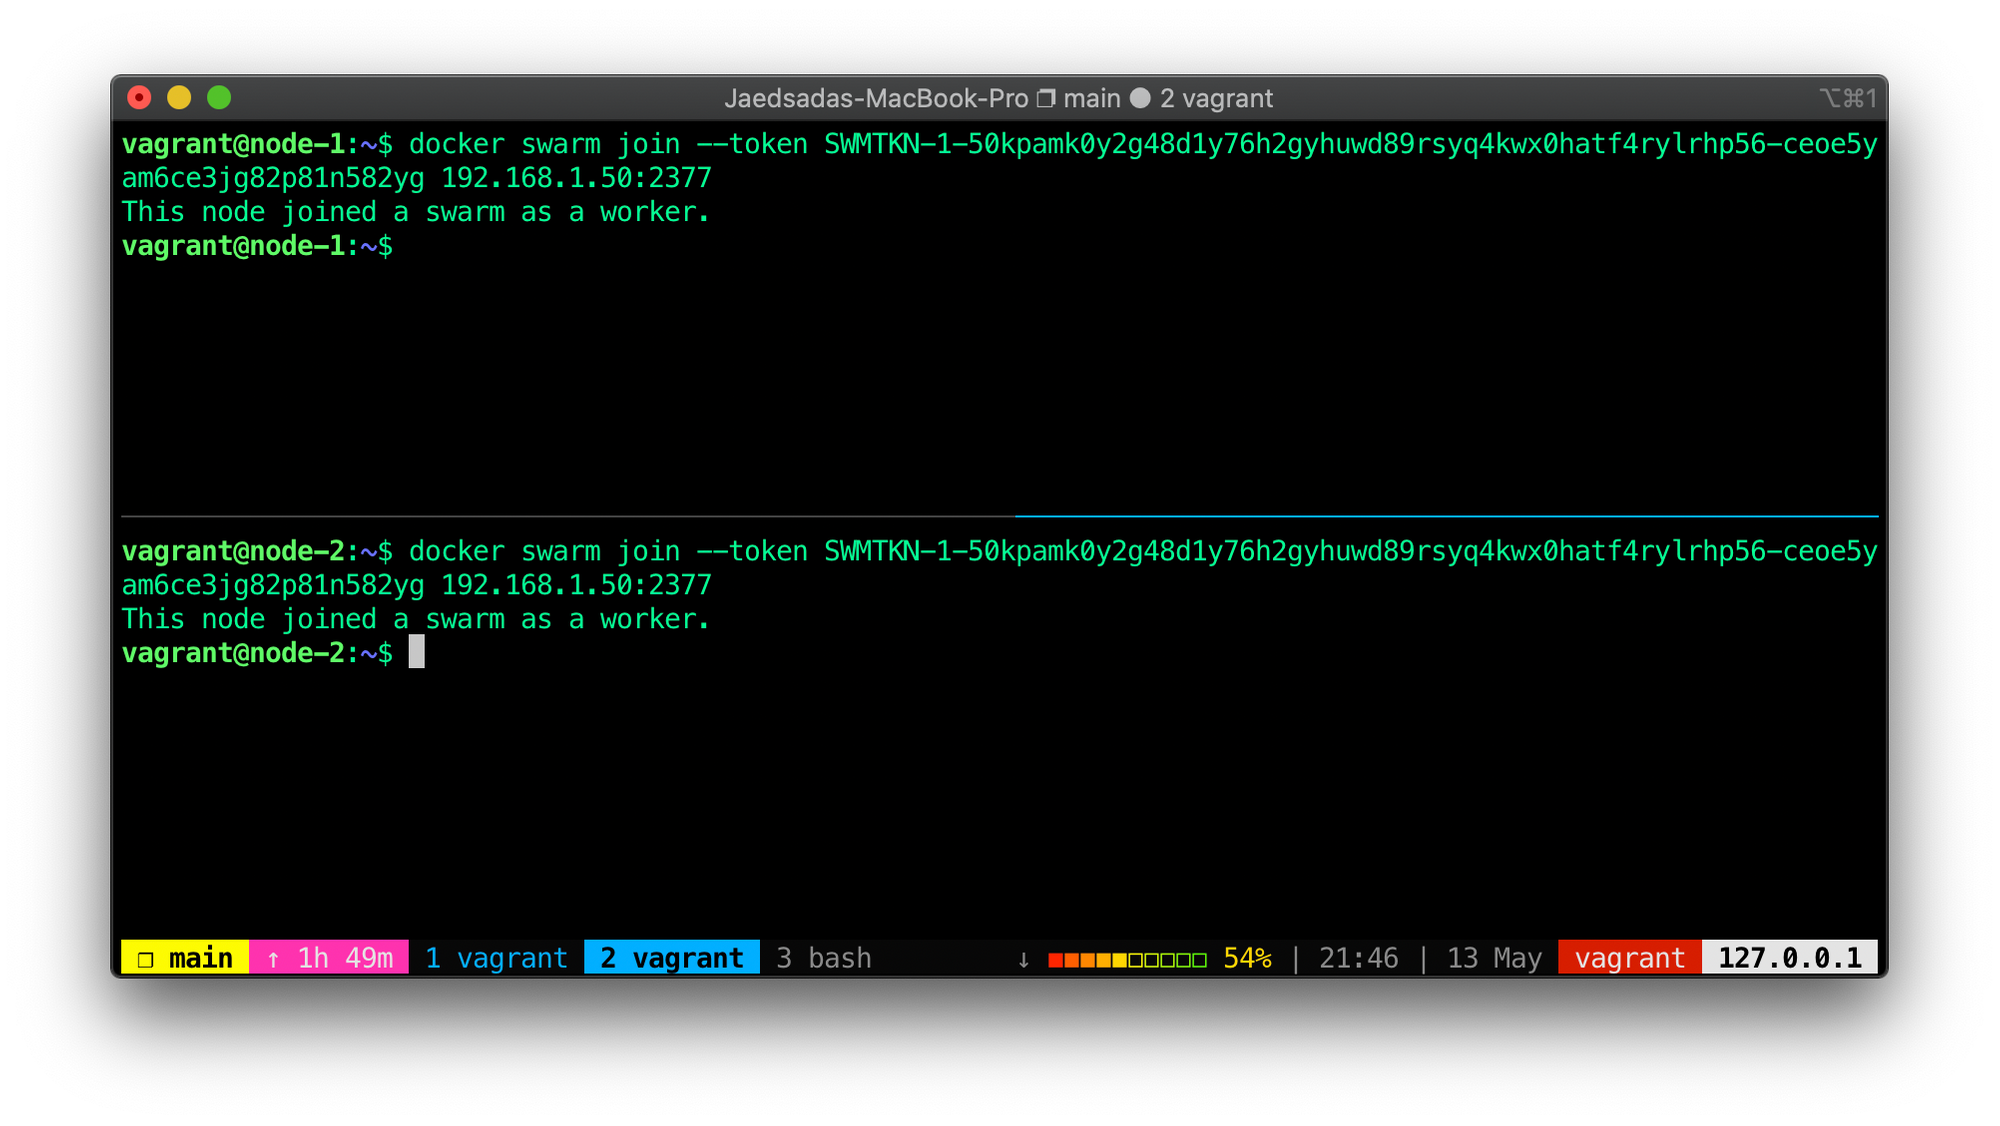Click the up arrow icon in uptime segment

click(x=273, y=959)
